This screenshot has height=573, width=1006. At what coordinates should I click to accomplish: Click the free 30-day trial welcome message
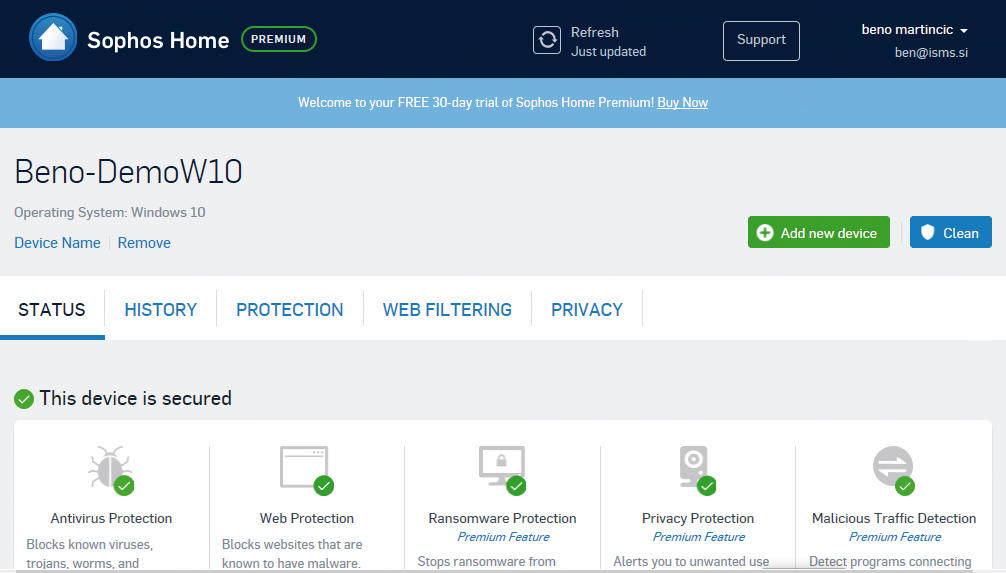475,103
